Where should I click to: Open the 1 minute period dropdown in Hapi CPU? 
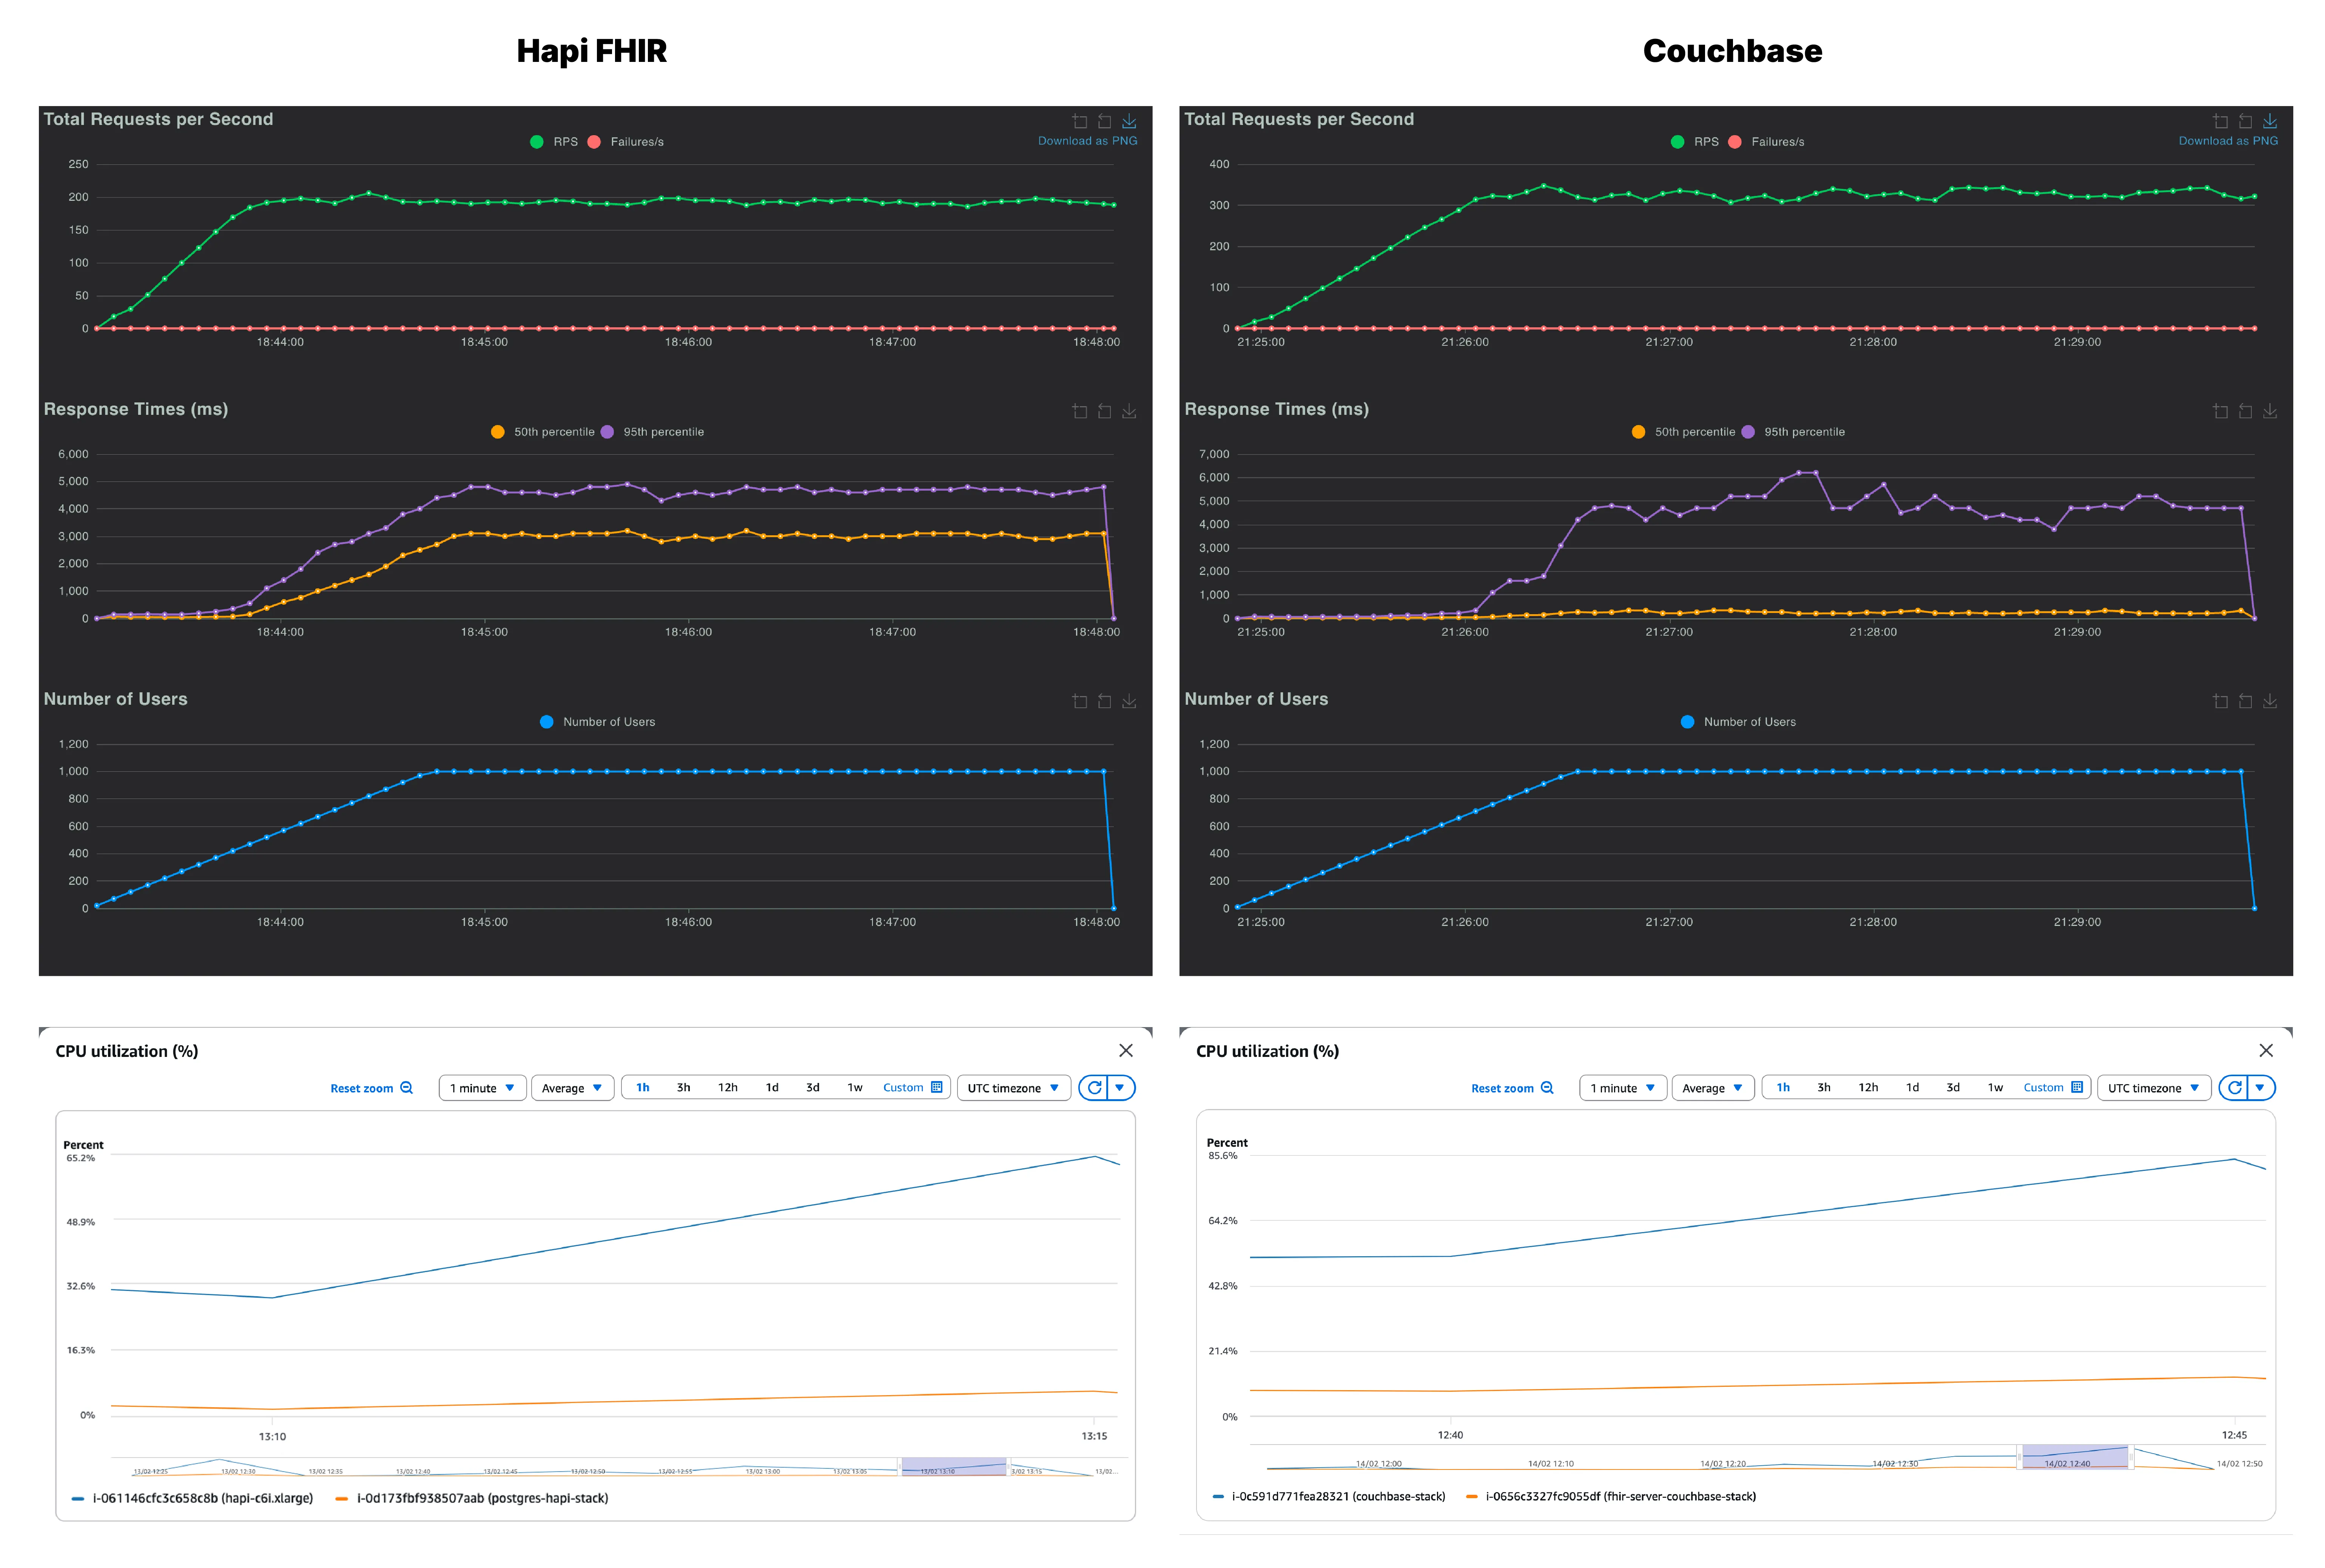pos(482,1088)
